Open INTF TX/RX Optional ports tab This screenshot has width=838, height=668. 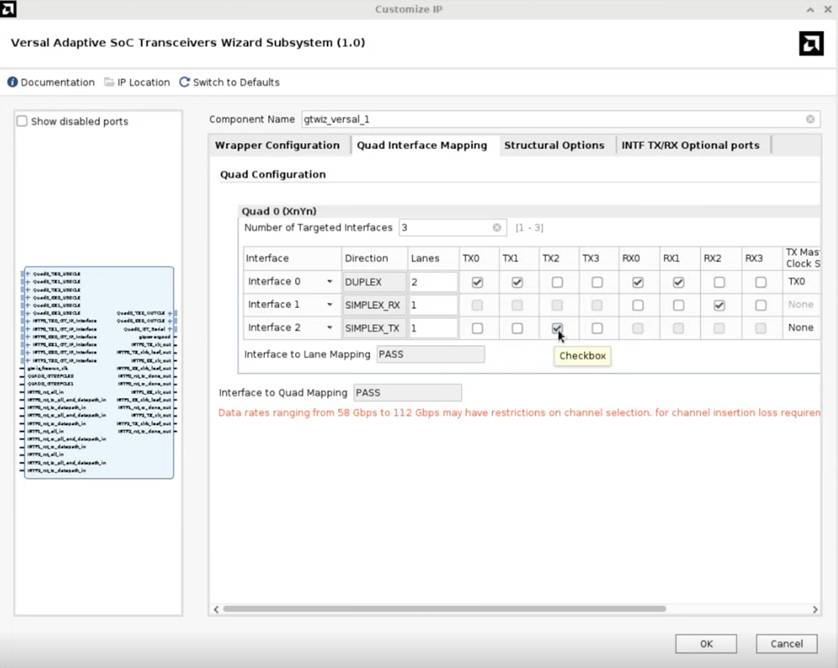pos(690,145)
